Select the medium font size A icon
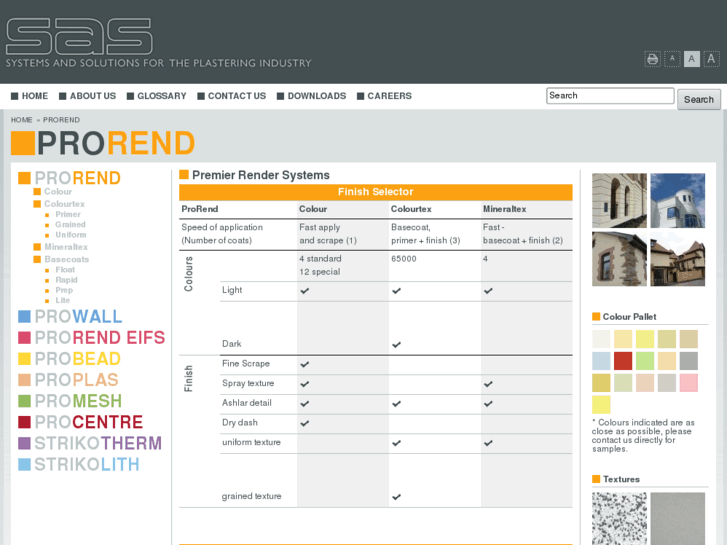 tap(691, 59)
